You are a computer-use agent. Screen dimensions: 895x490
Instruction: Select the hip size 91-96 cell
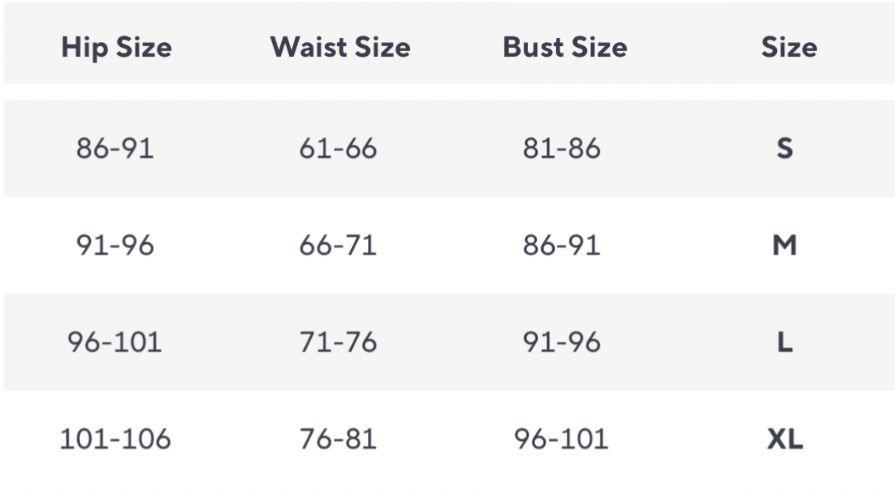(115, 246)
